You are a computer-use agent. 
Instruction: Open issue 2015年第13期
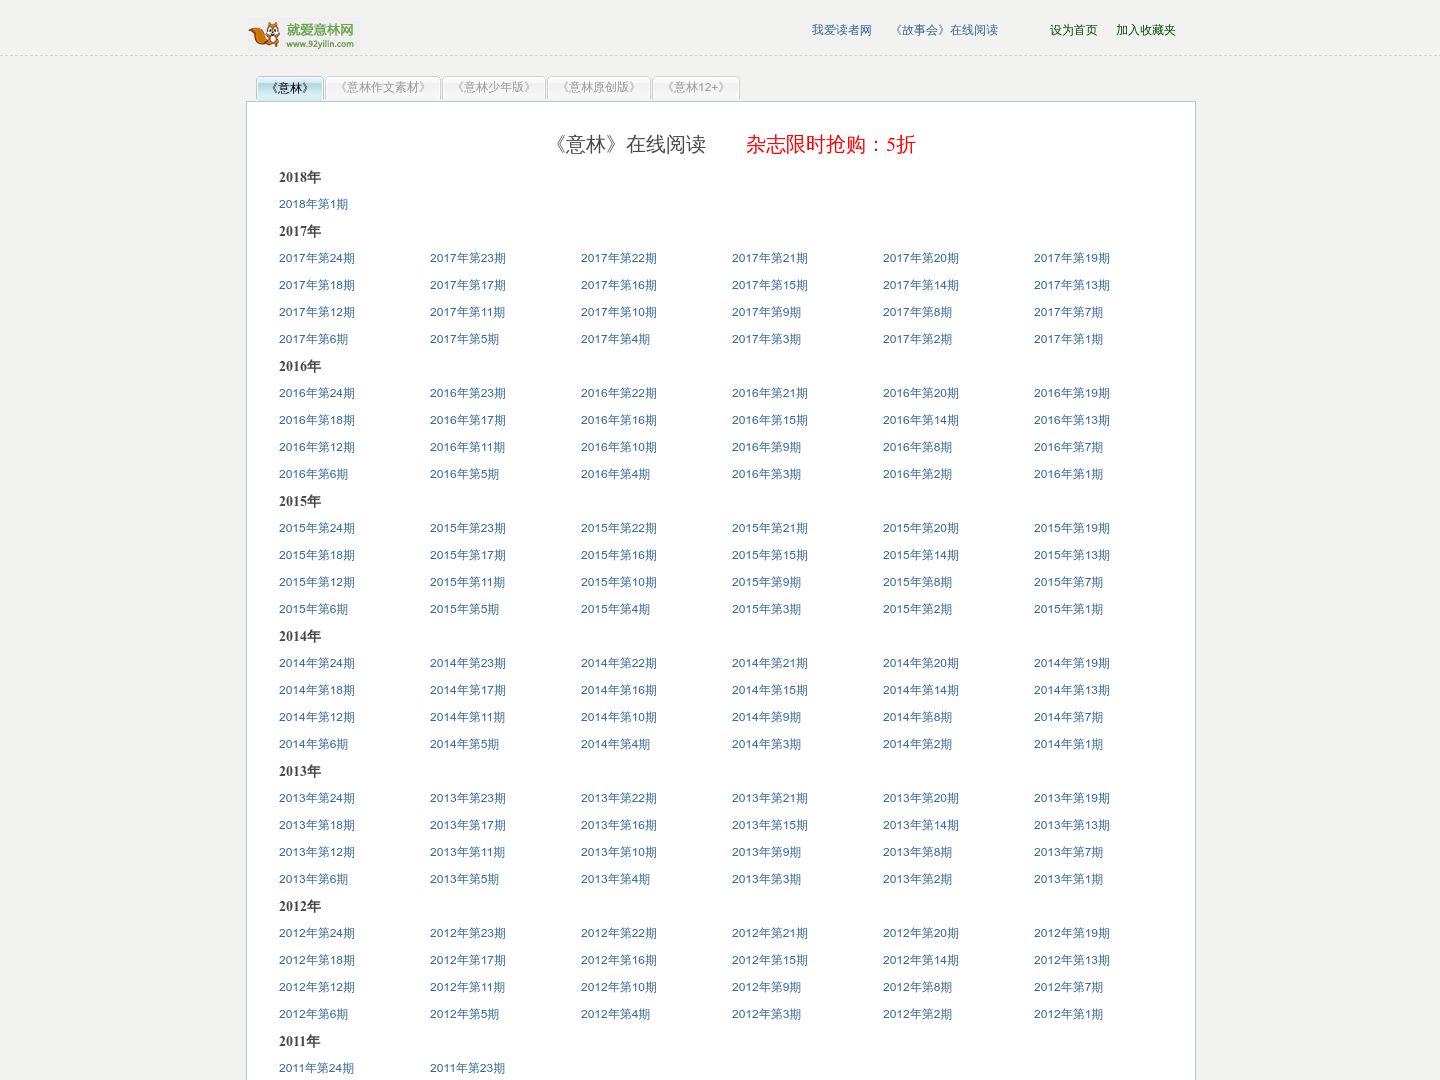click(1071, 555)
